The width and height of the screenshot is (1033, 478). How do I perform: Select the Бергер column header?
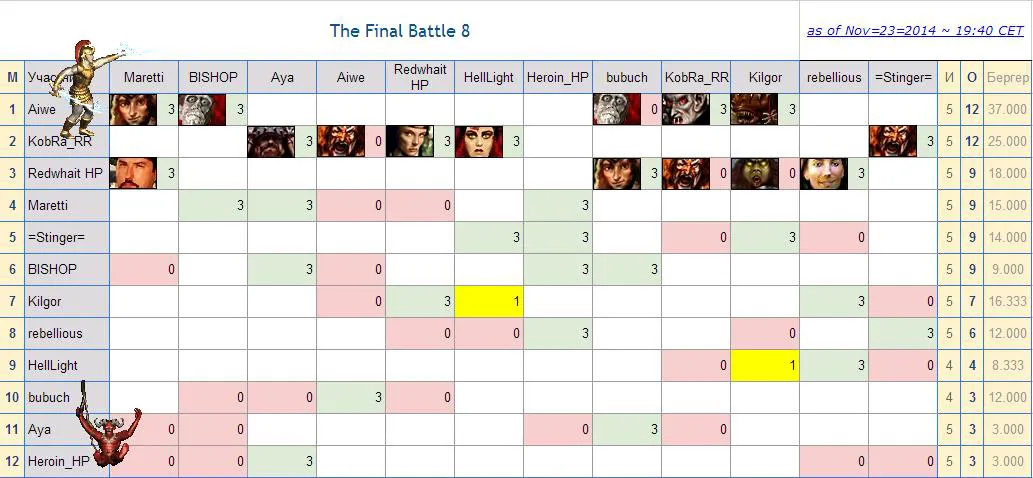click(x=1007, y=78)
